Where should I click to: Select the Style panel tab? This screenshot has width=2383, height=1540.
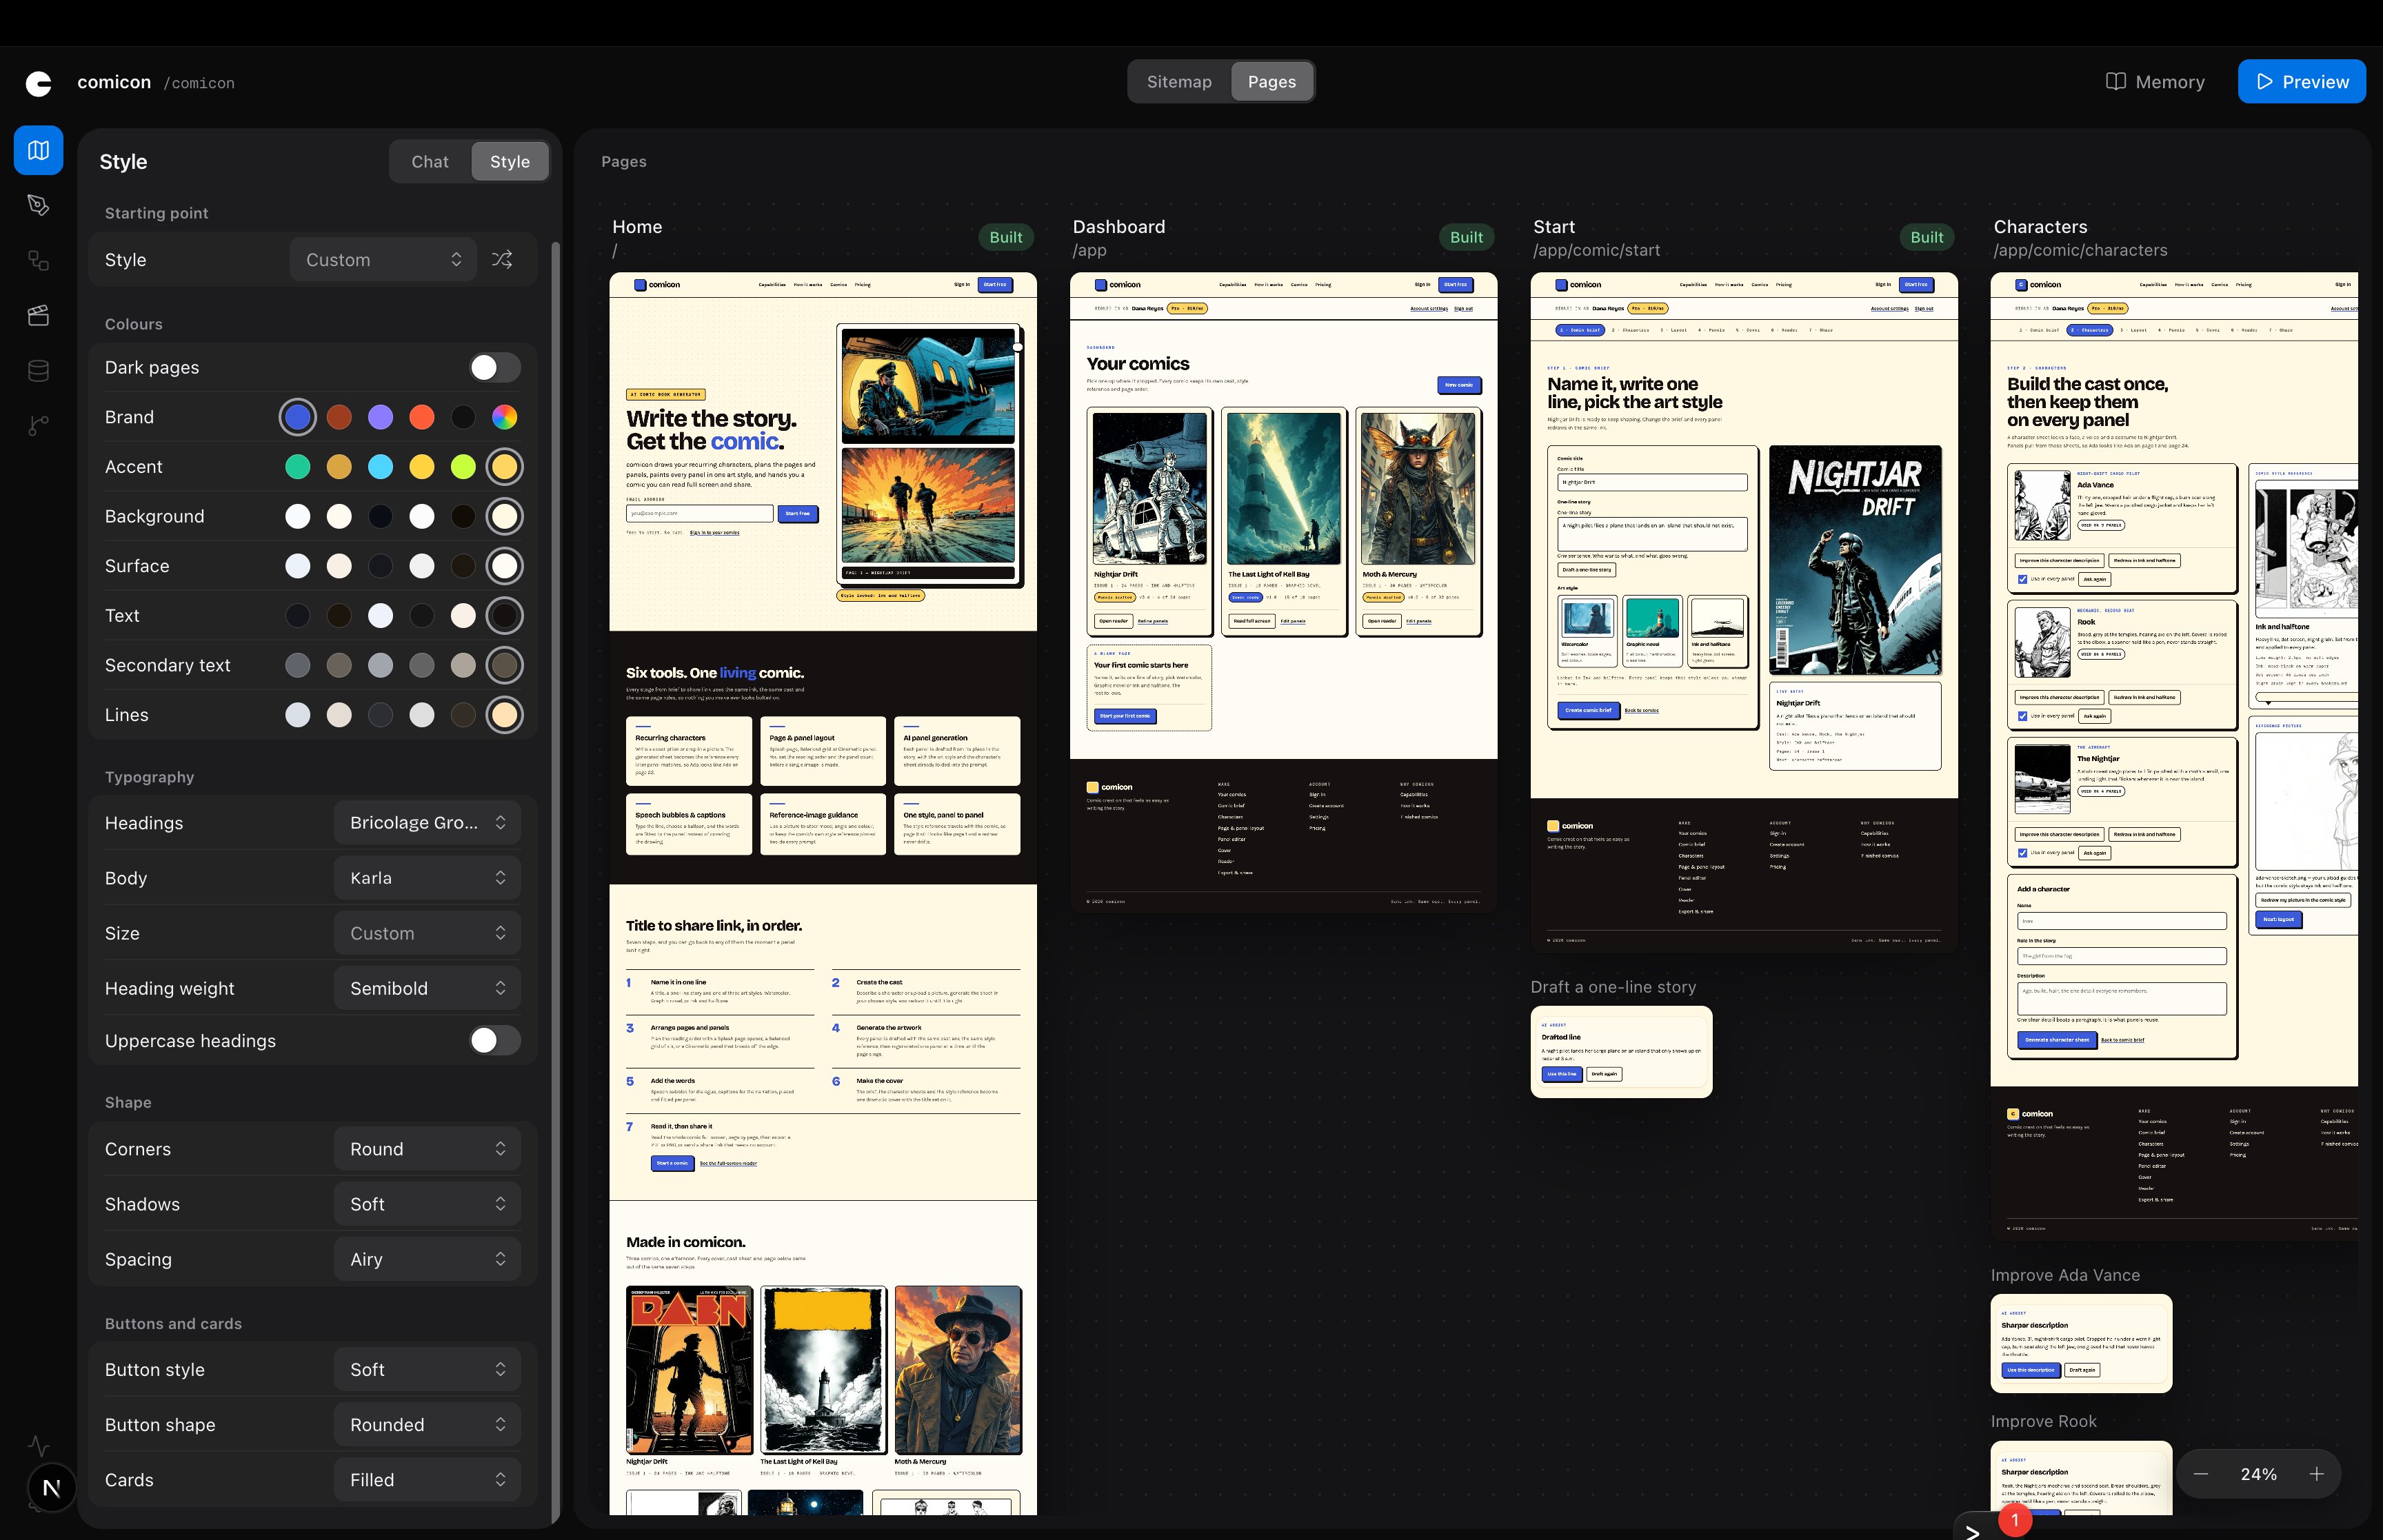pyautogui.click(x=510, y=162)
